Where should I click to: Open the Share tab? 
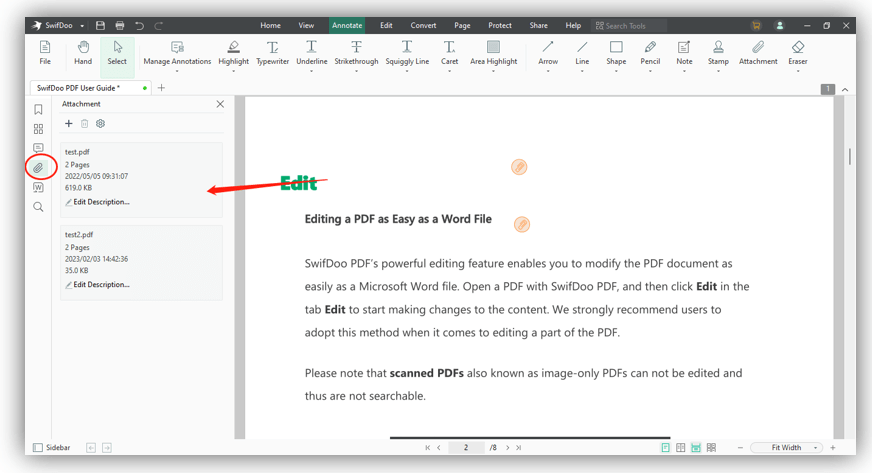click(538, 26)
